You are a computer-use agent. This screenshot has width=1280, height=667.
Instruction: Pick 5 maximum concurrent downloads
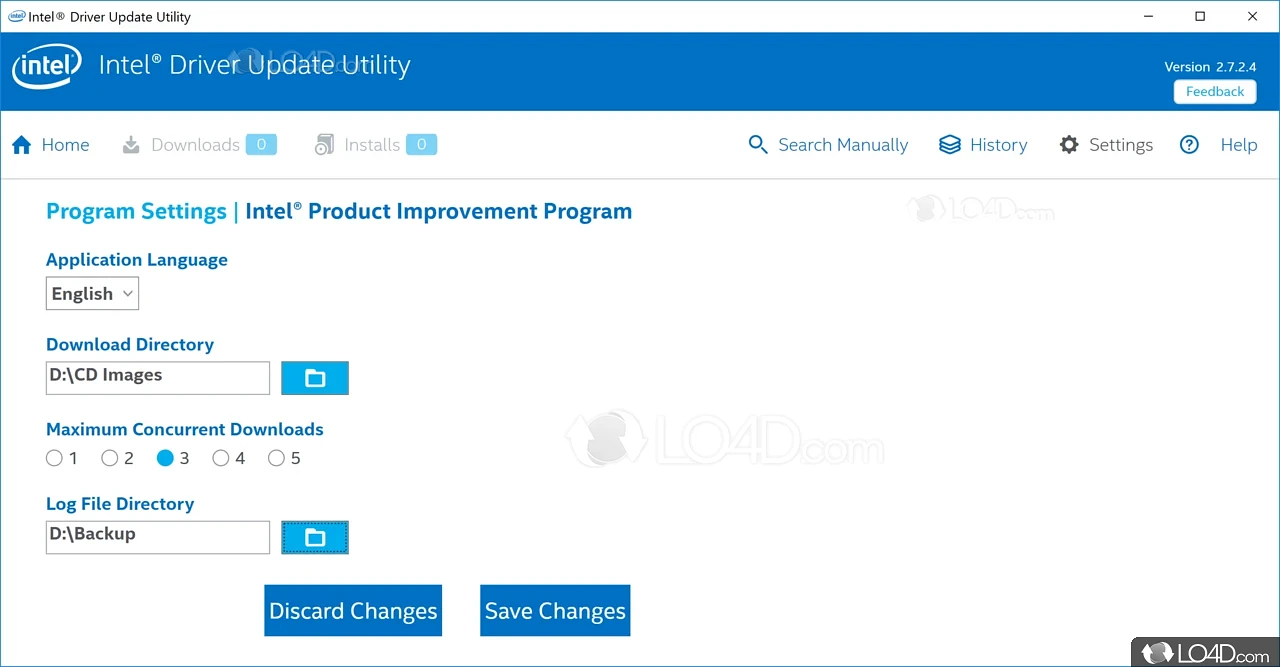click(x=276, y=459)
